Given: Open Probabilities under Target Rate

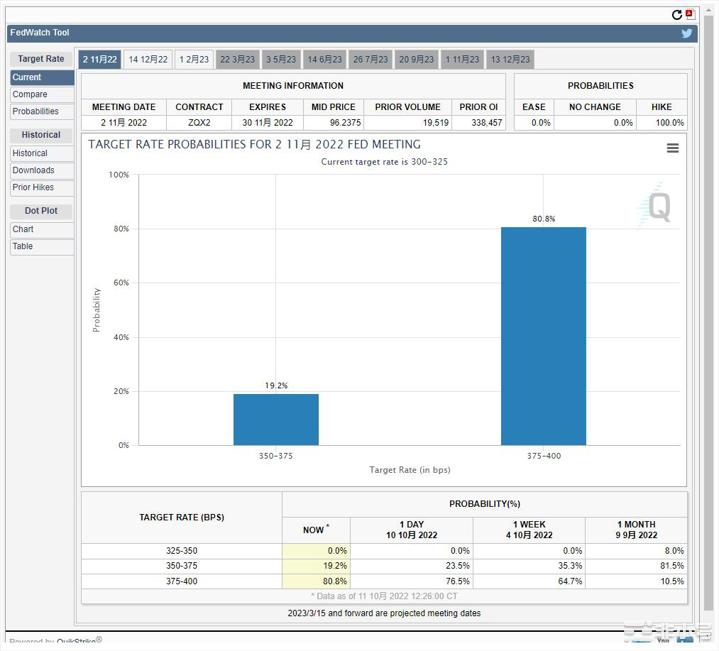Looking at the screenshot, I should pos(36,111).
